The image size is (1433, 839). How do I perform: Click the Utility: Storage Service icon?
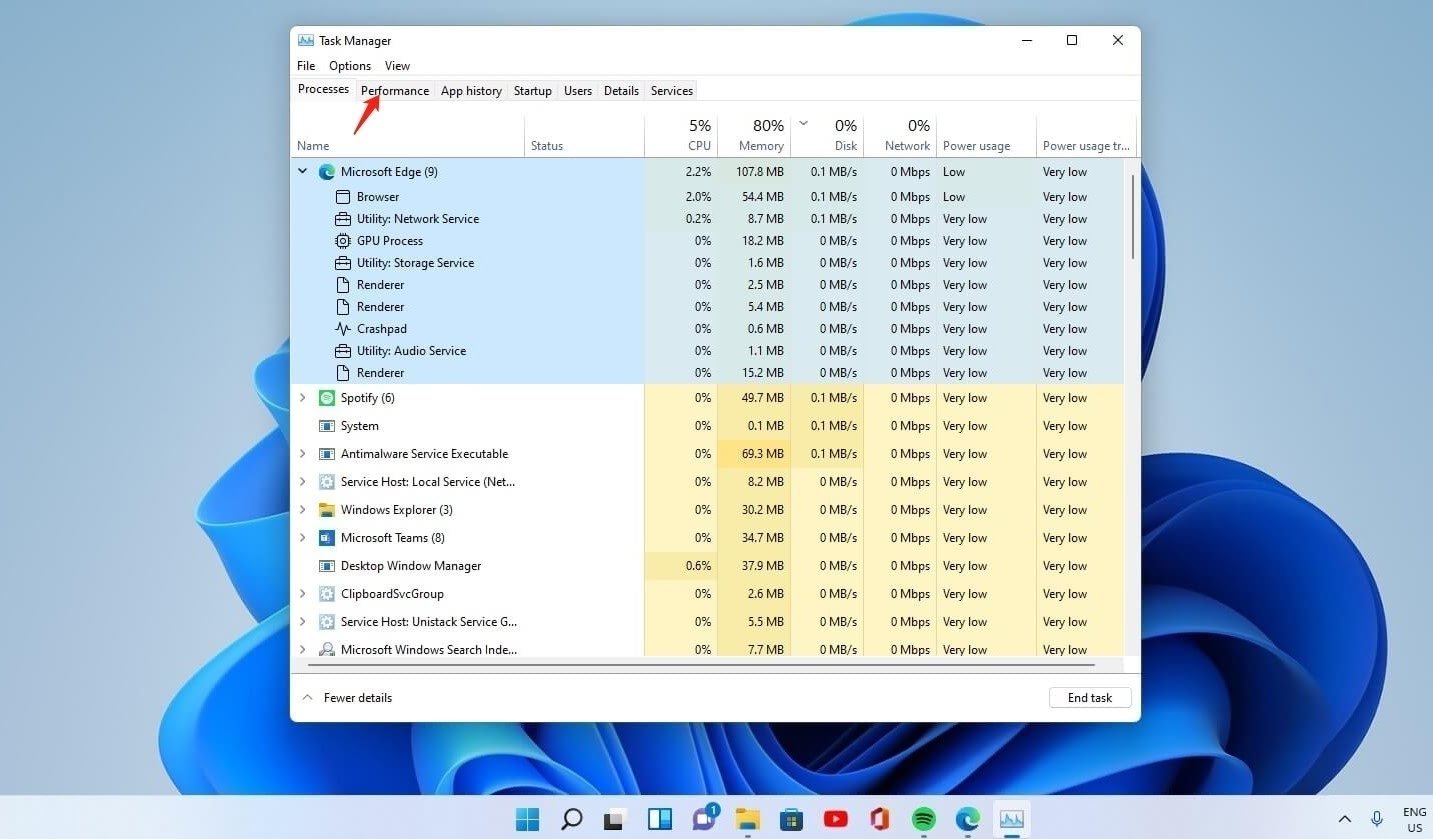pos(342,263)
